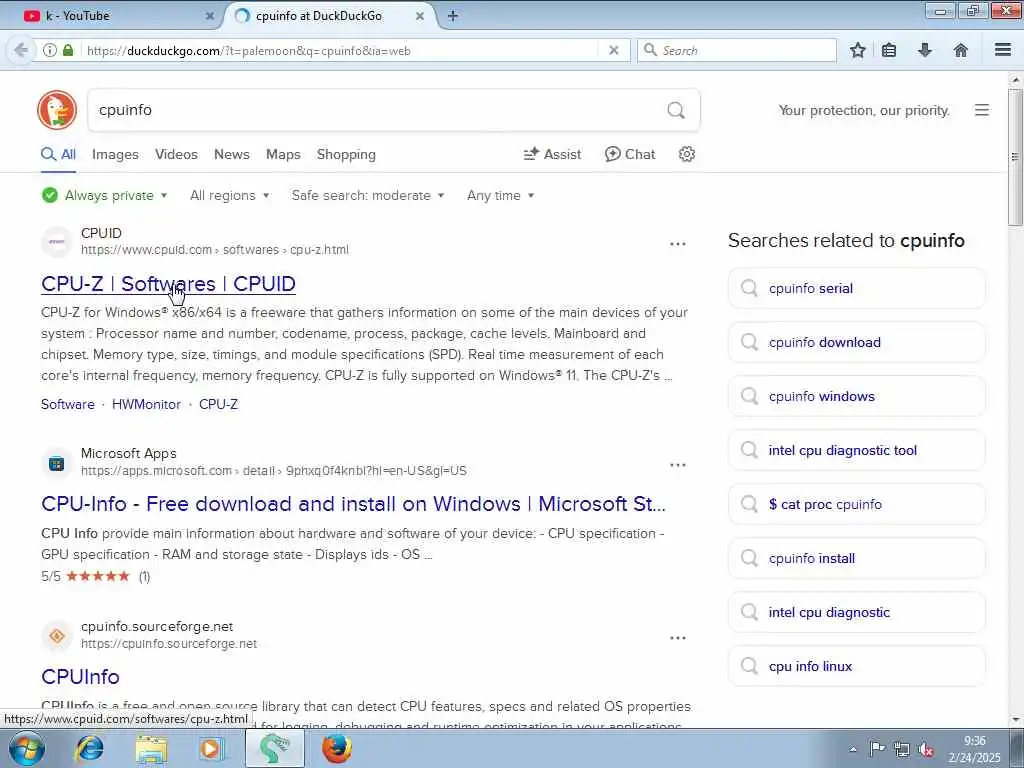Image resolution: width=1024 pixels, height=768 pixels.
Task: Open more options for Microsoft Apps result
Action: click(x=678, y=465)
